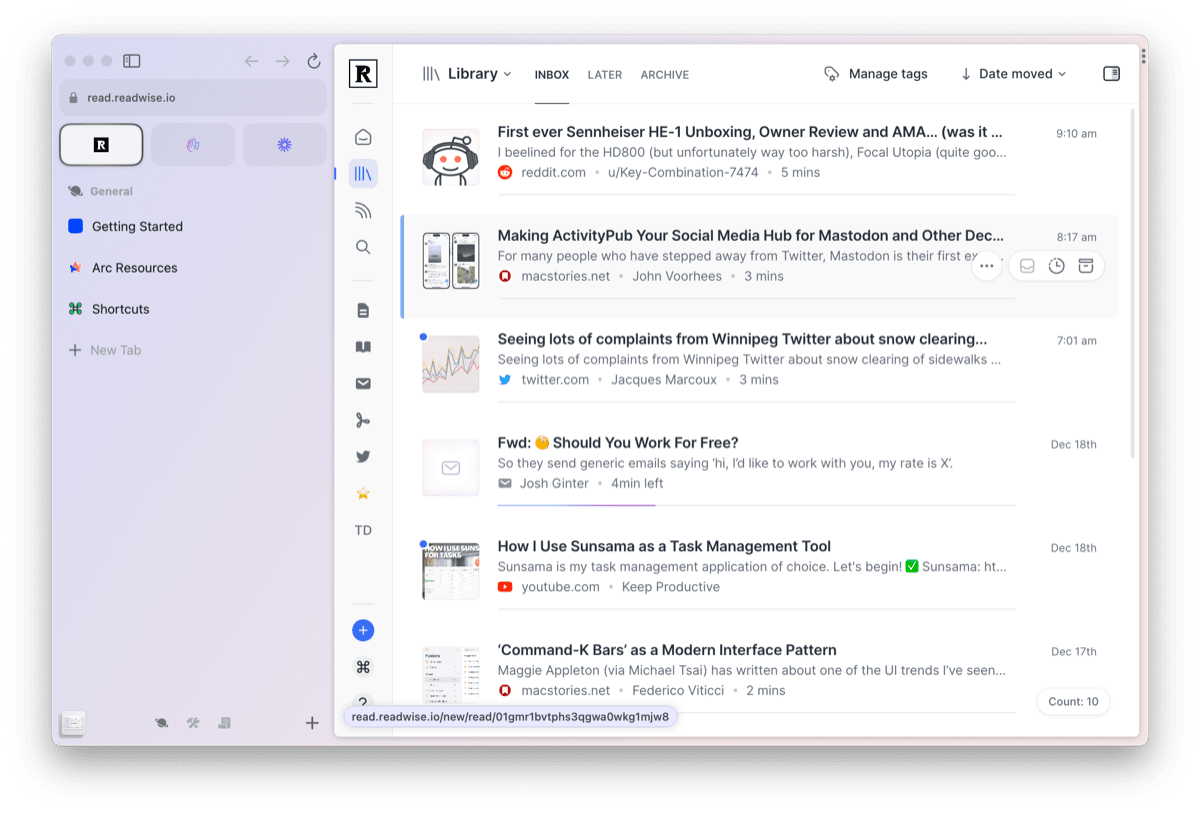The height and width of the screenshot is (814, 1200).
Task: Click the planet space icon at bottom
Action: [x=161, y=722]
